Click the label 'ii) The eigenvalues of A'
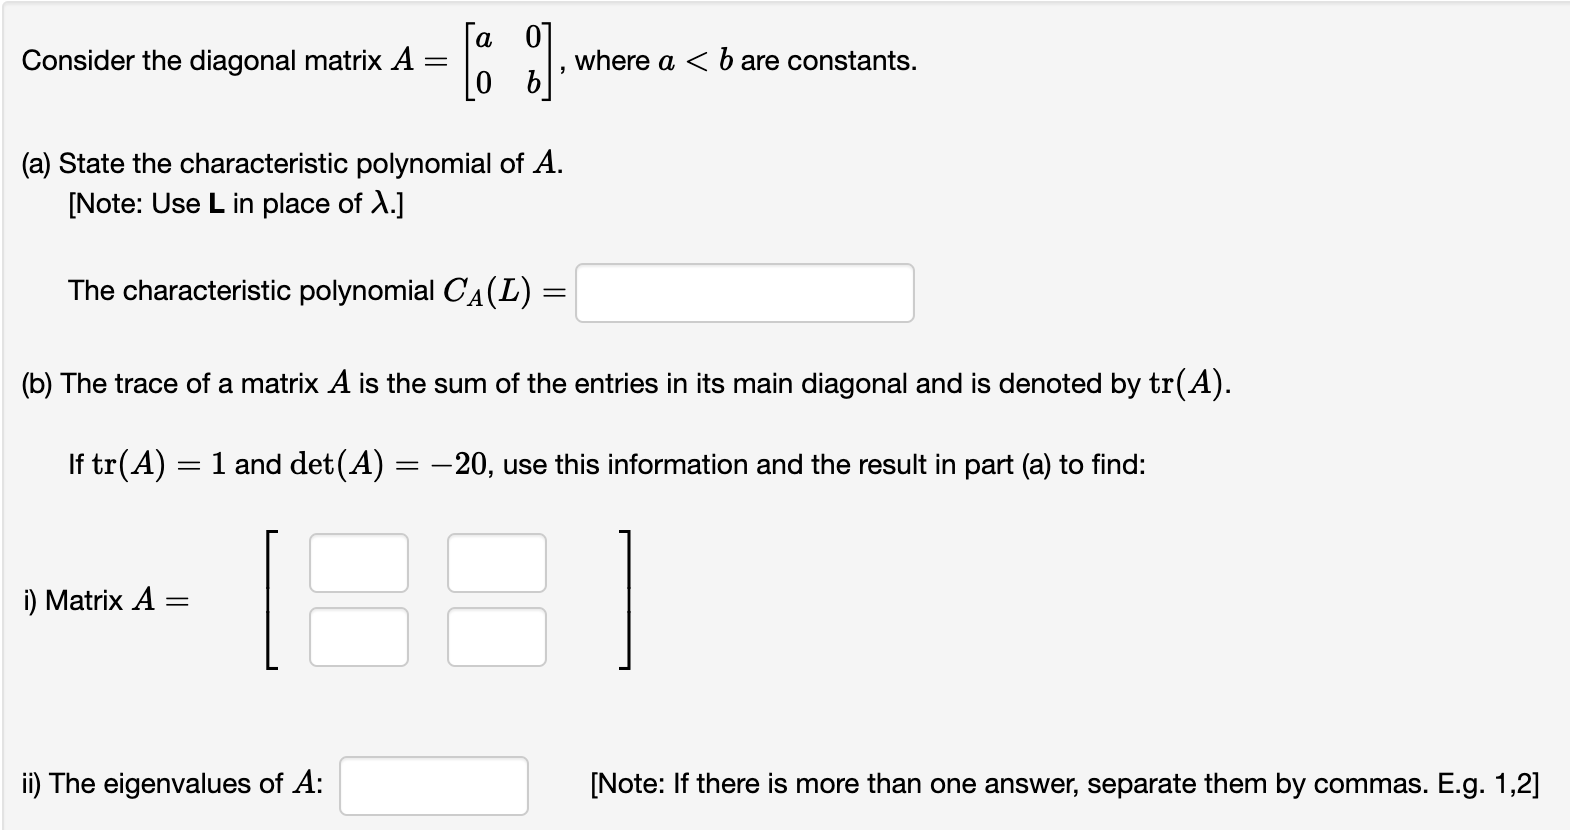The image size is (1570, 830). tap(170, 785)
